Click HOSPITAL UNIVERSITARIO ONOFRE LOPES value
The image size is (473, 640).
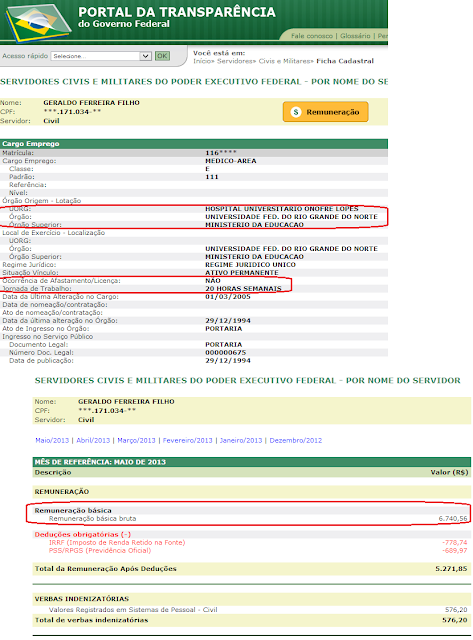tap(282, 209)
